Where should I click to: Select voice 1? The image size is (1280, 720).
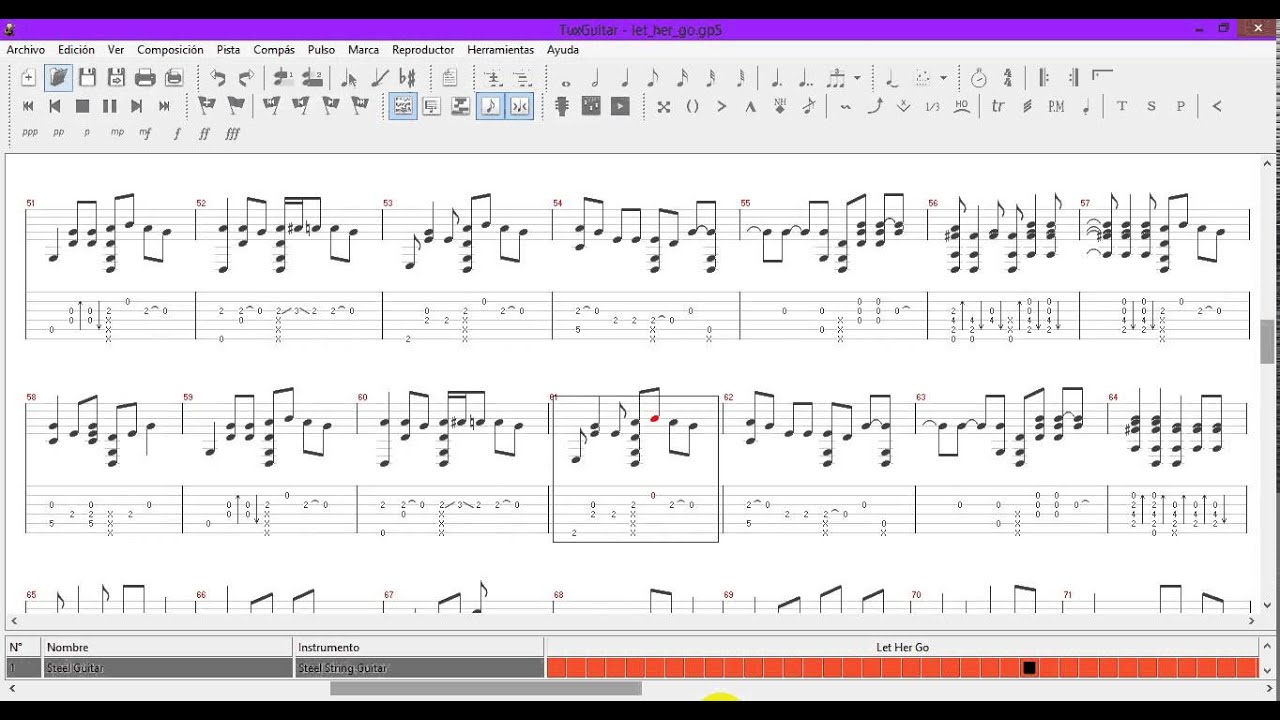[283, 77]
